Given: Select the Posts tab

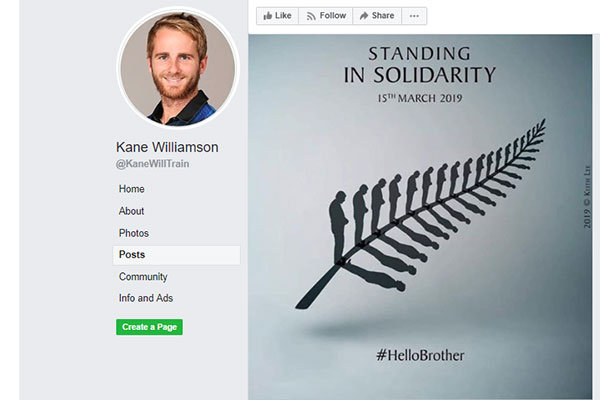Looking at the screenshot, I should coord(176,255).
